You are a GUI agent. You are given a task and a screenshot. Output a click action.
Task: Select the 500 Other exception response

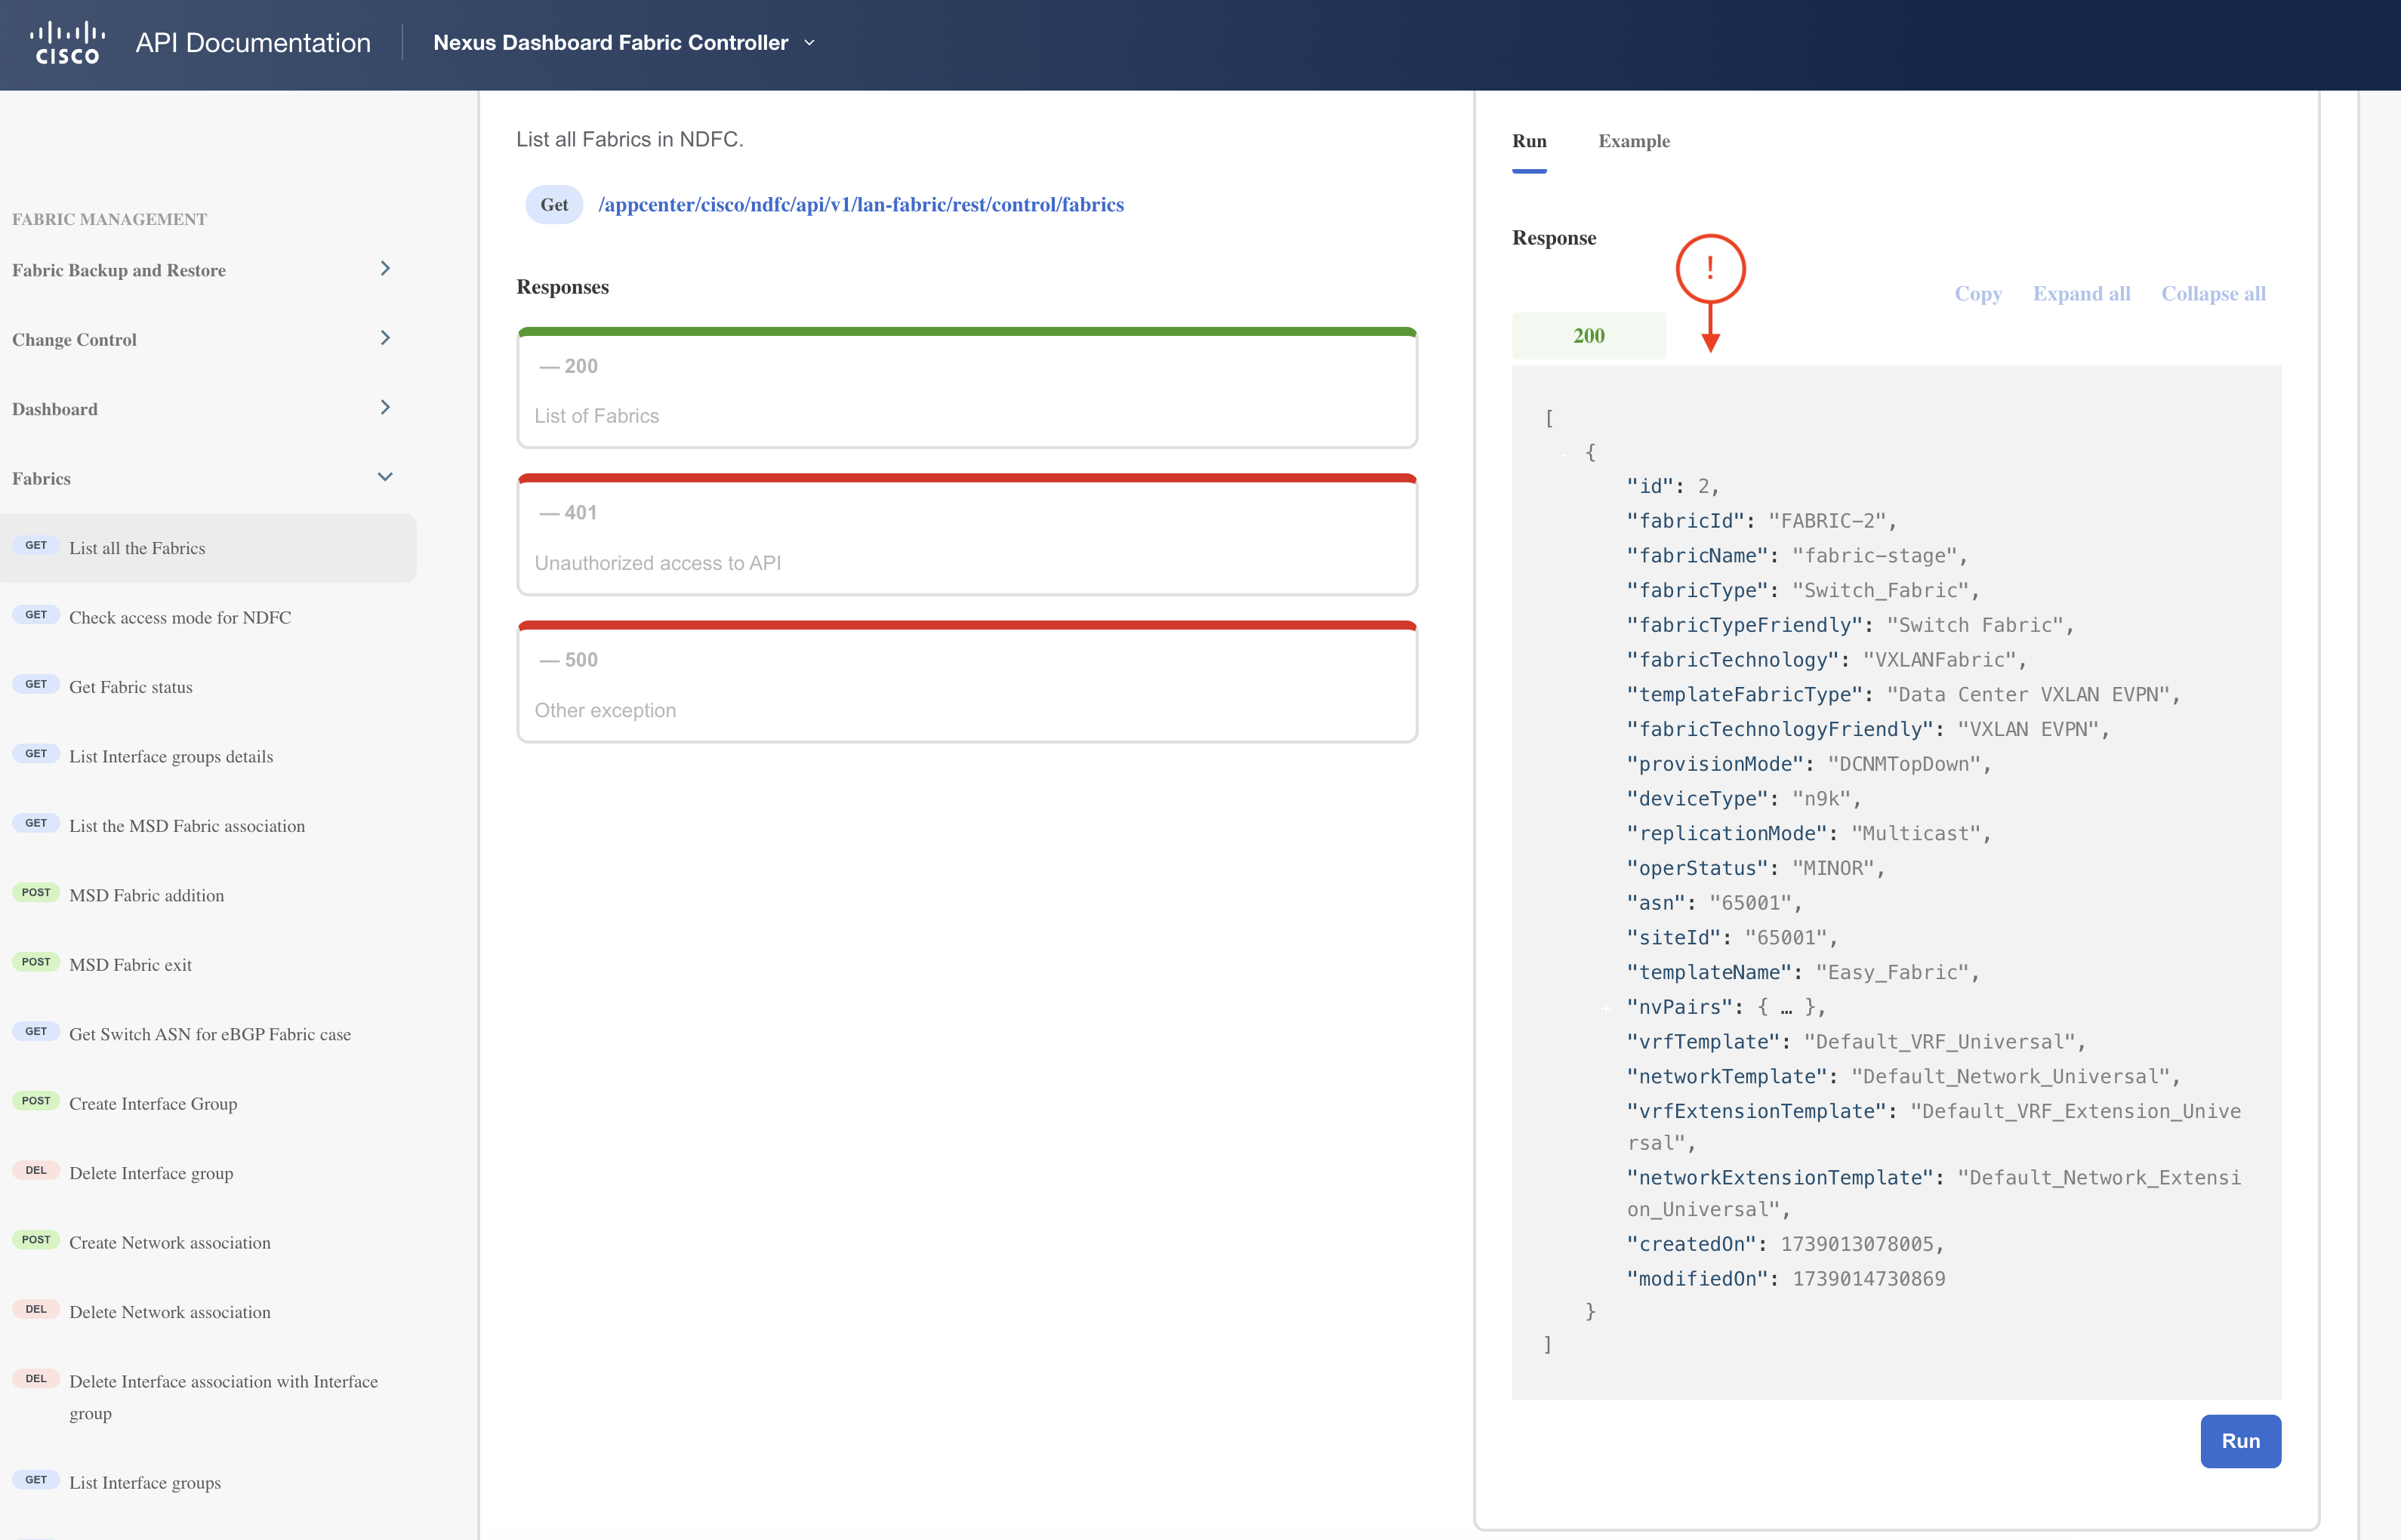[967, 682]
